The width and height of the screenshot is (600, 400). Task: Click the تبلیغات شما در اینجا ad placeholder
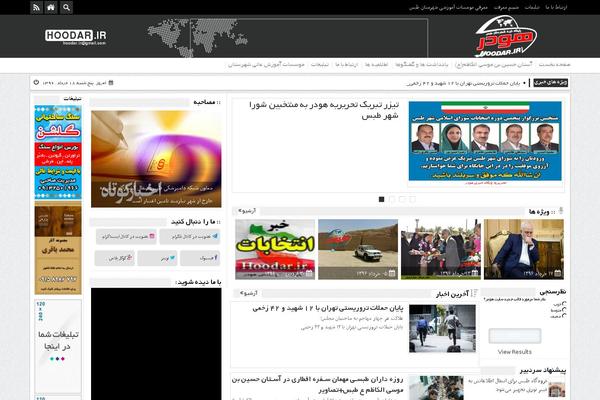coord(58,346)
